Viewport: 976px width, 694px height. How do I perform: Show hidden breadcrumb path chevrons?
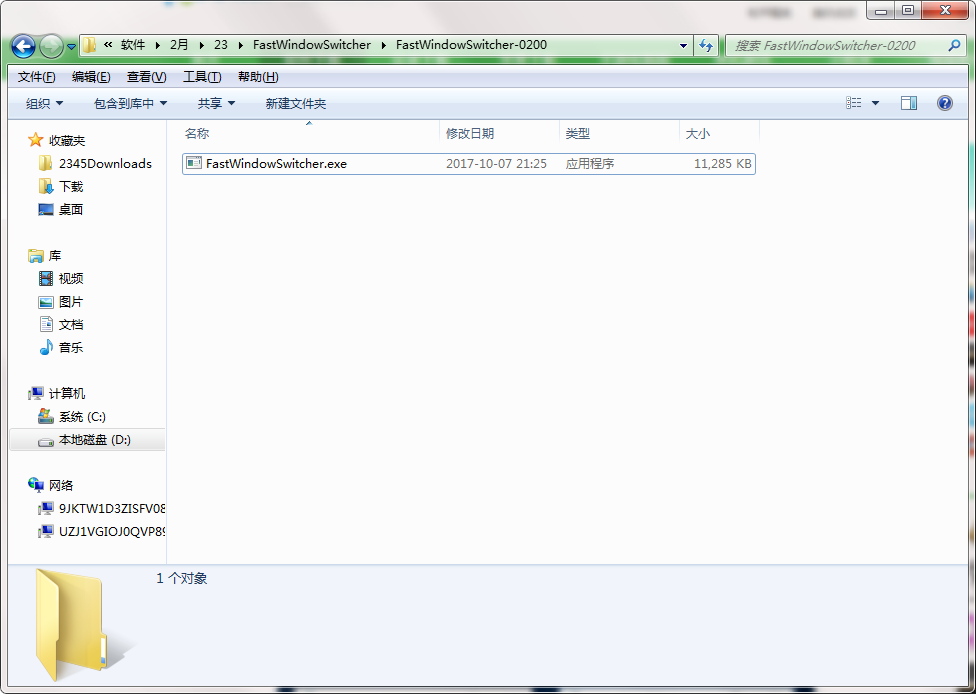[x=108, y=45]
